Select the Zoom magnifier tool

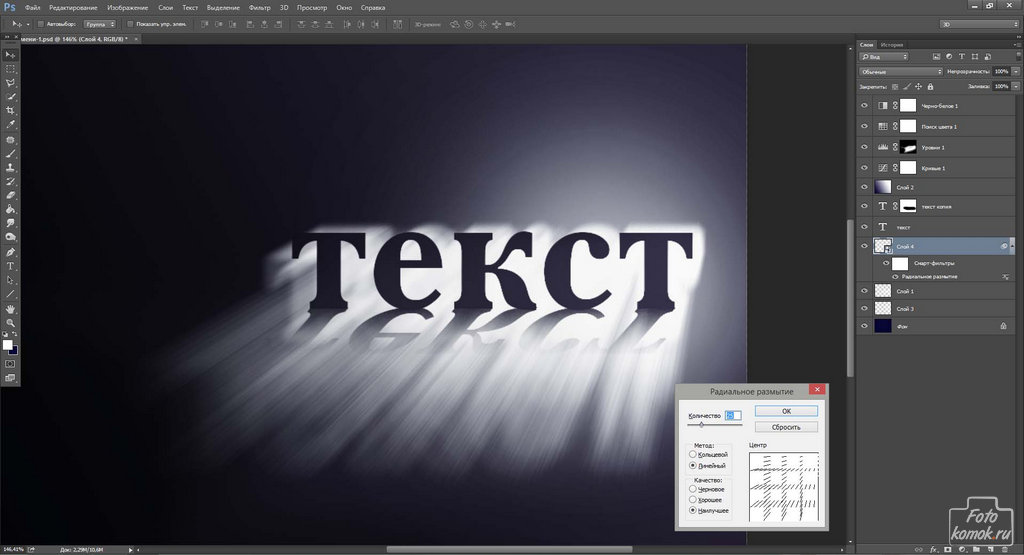click(x=10, y=323)
